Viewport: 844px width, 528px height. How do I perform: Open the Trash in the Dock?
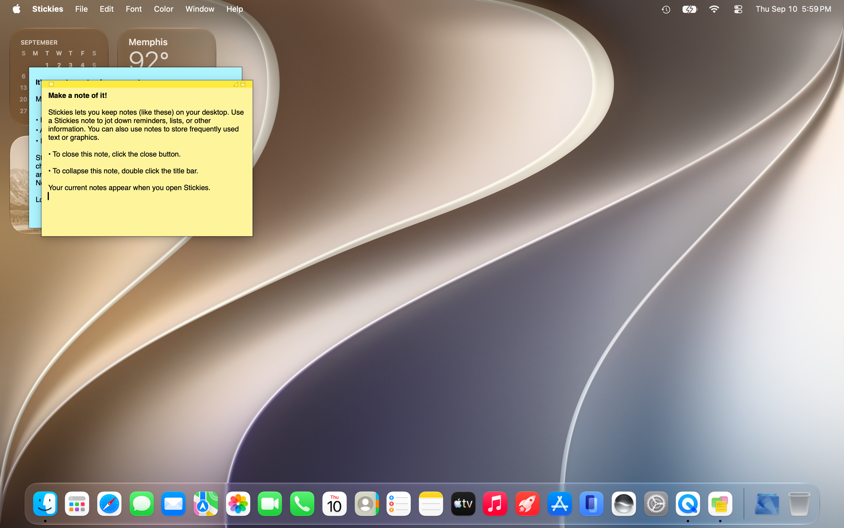pos(799,504)
